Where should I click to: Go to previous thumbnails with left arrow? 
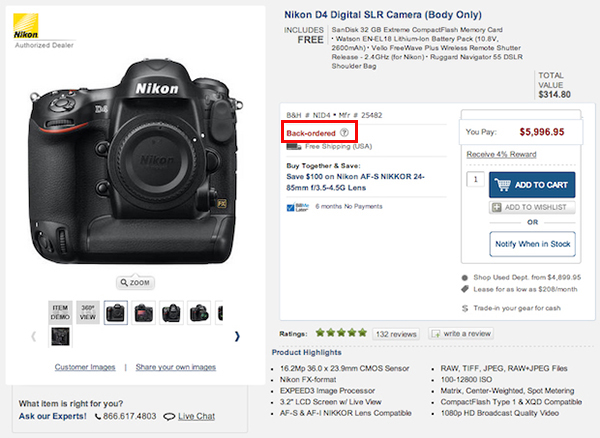point(34,336)
